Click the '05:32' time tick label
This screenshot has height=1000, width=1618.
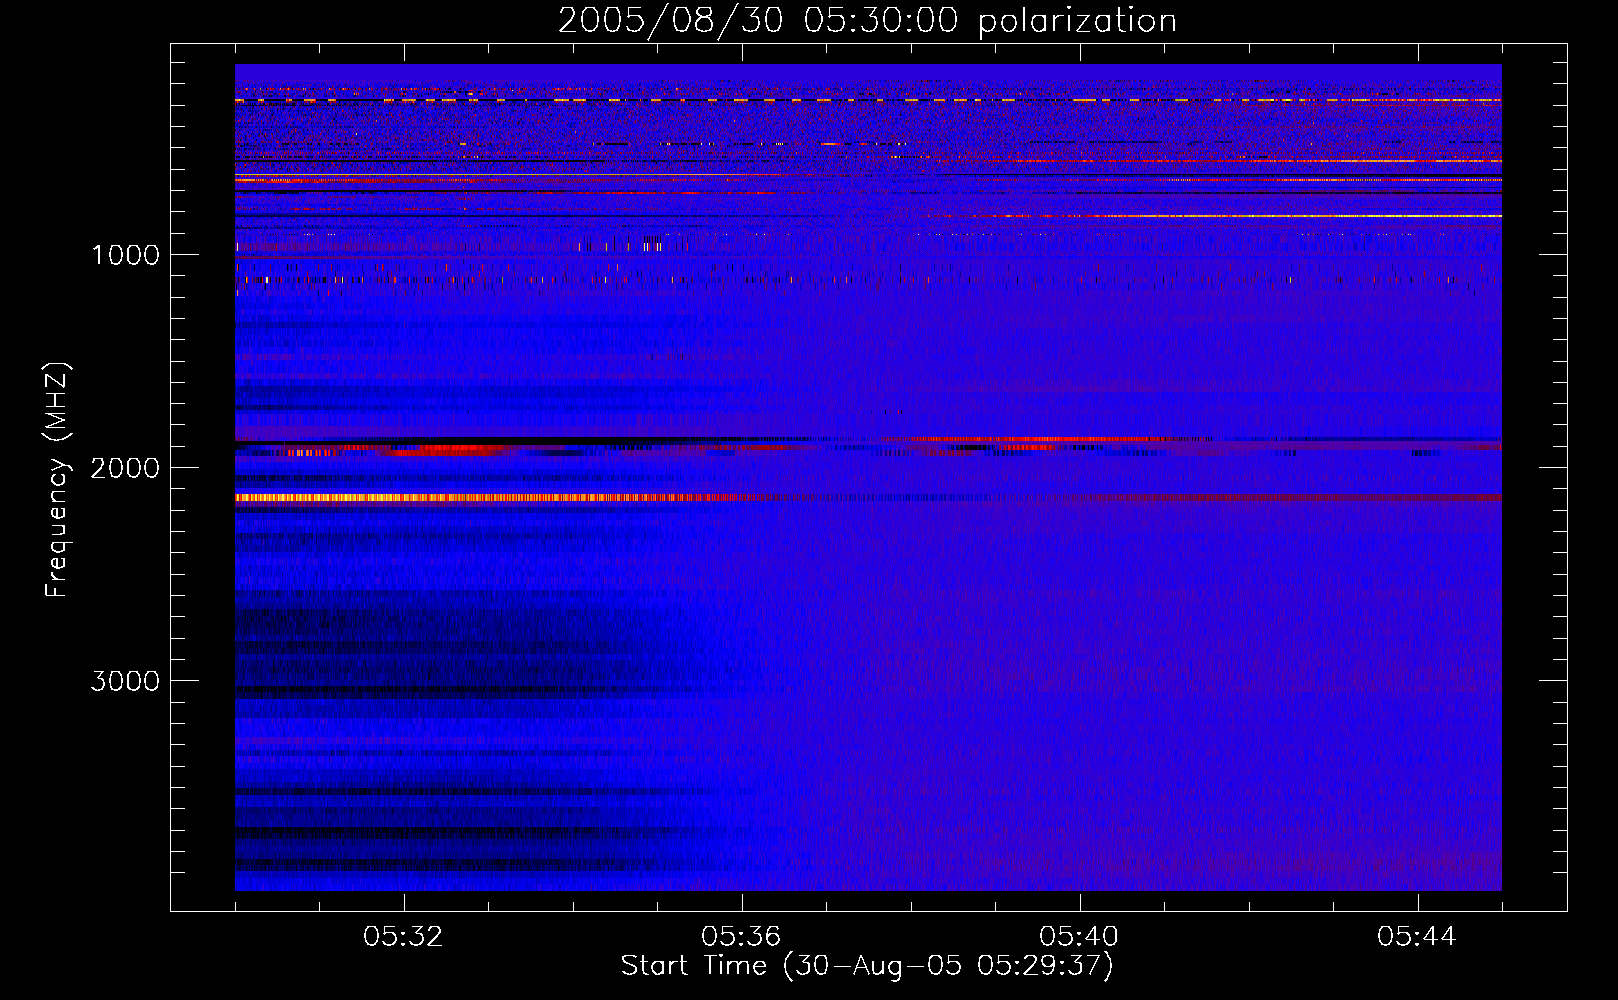point(404,937)
